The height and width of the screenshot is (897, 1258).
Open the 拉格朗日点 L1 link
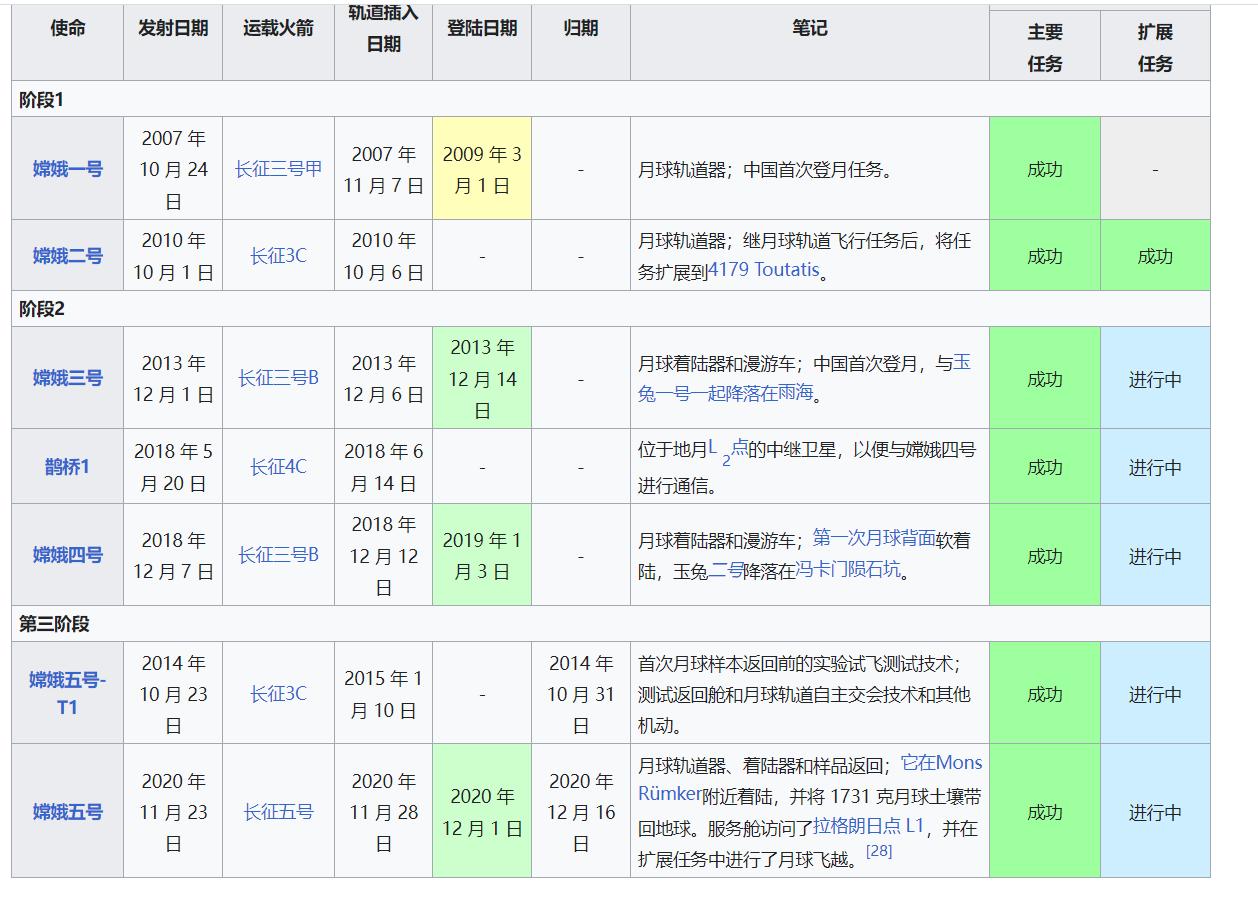tap(868, 827)
